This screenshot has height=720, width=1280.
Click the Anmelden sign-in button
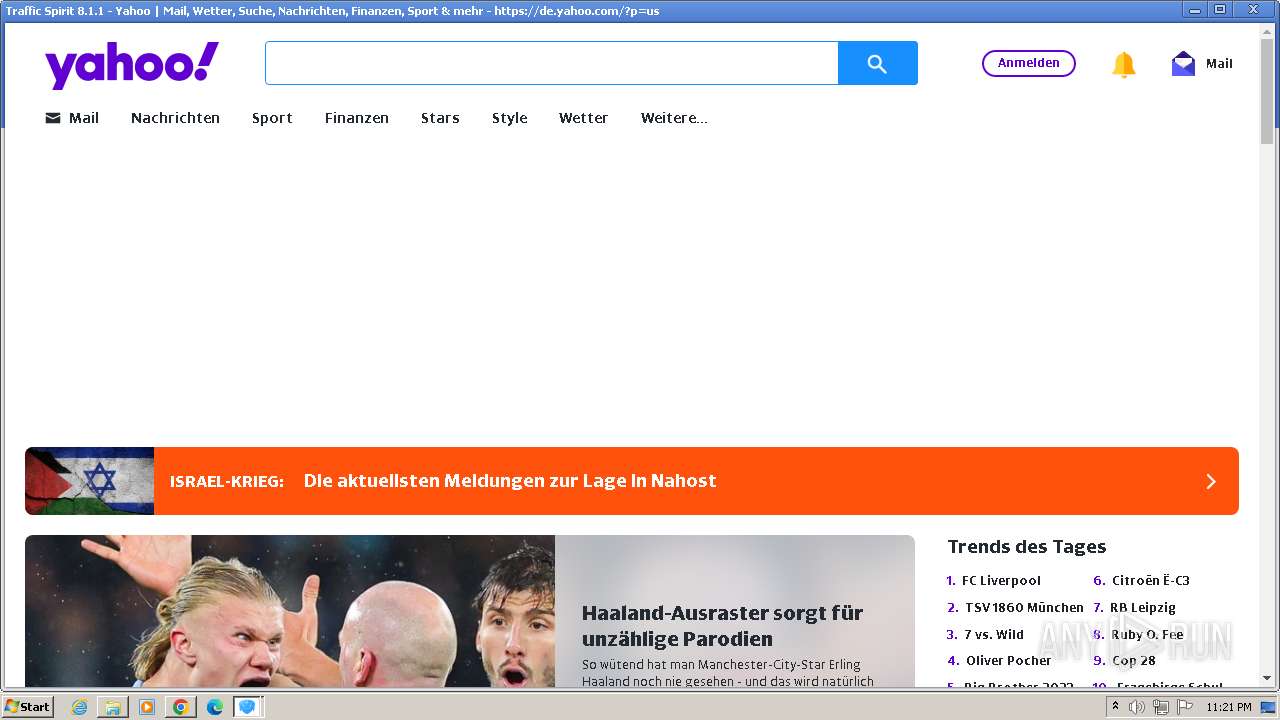[1029, 63]
